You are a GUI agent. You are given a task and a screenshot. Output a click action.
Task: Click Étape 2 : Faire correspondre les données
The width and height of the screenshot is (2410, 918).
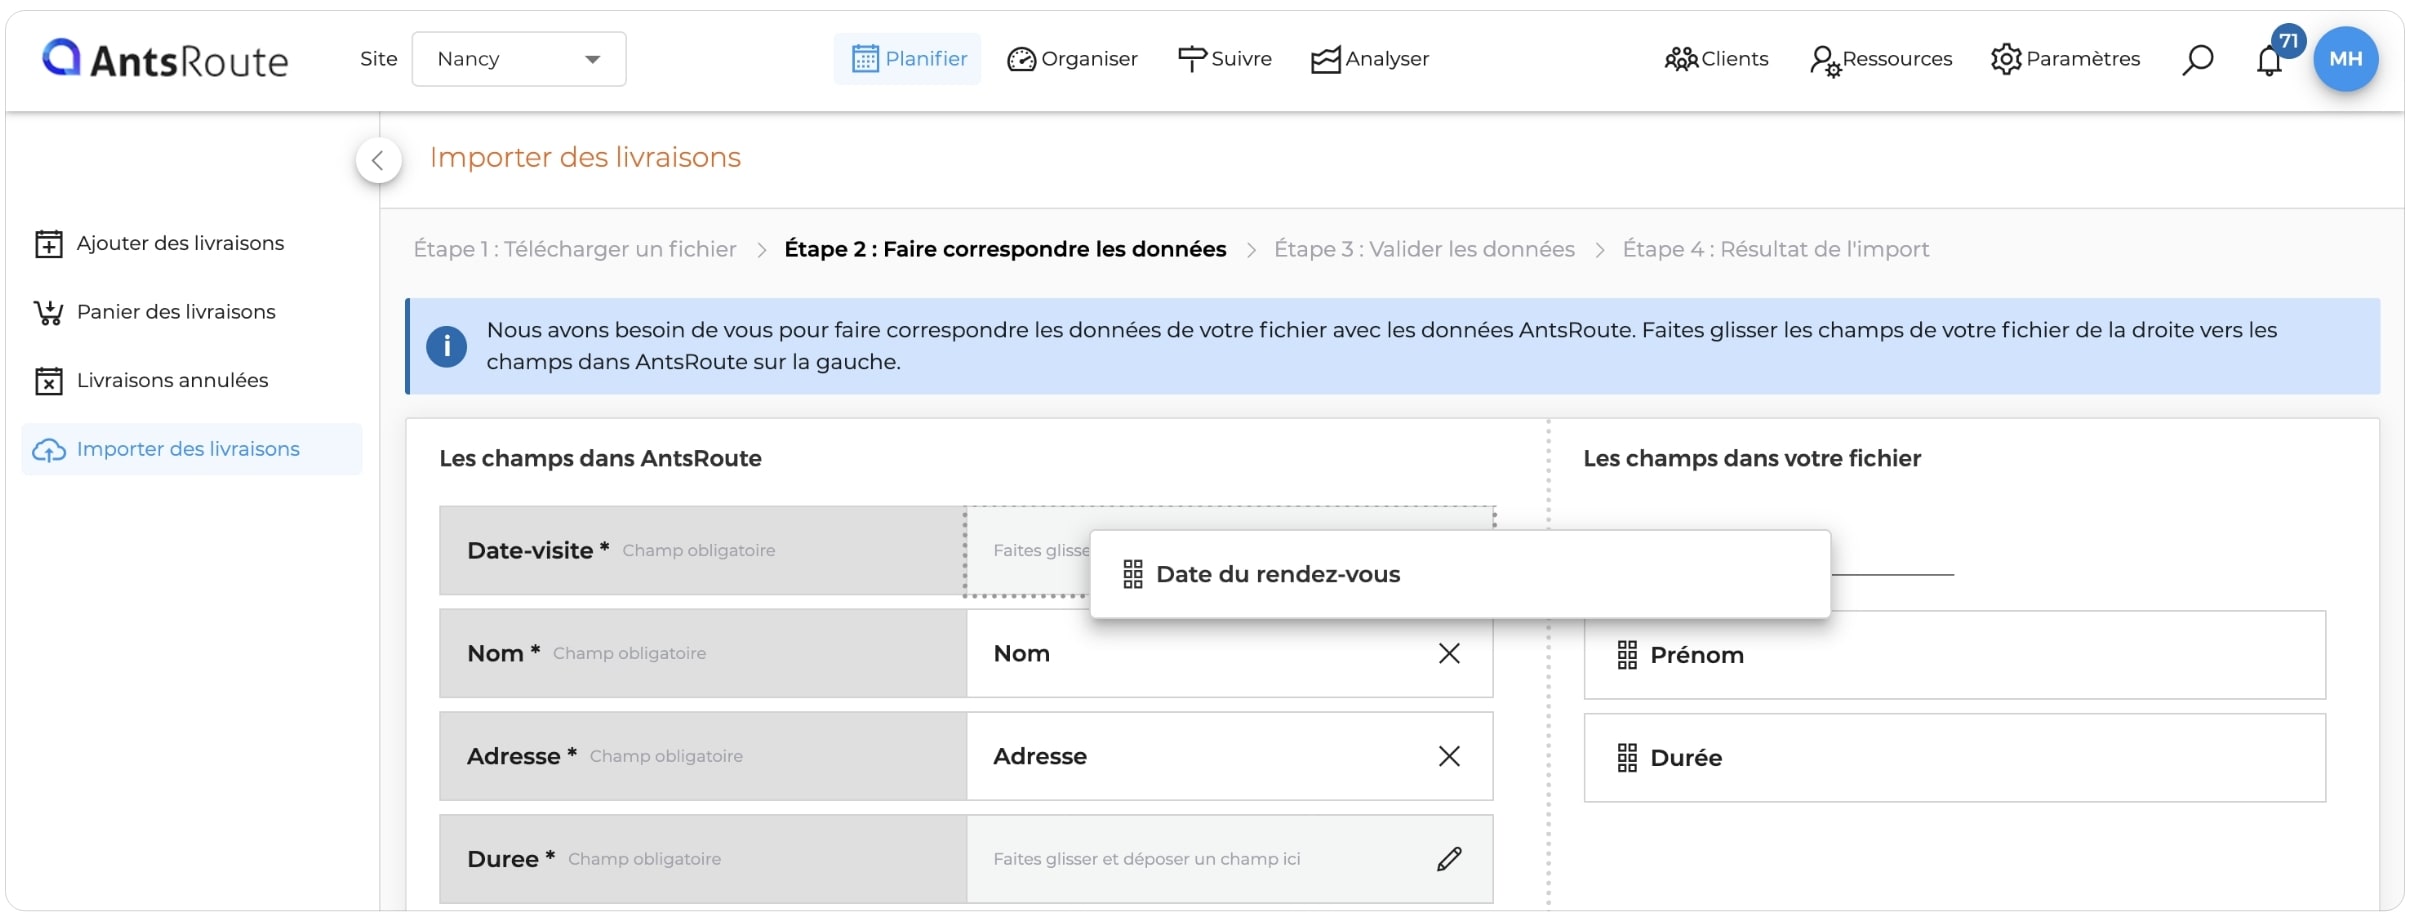click(1005, 249)
